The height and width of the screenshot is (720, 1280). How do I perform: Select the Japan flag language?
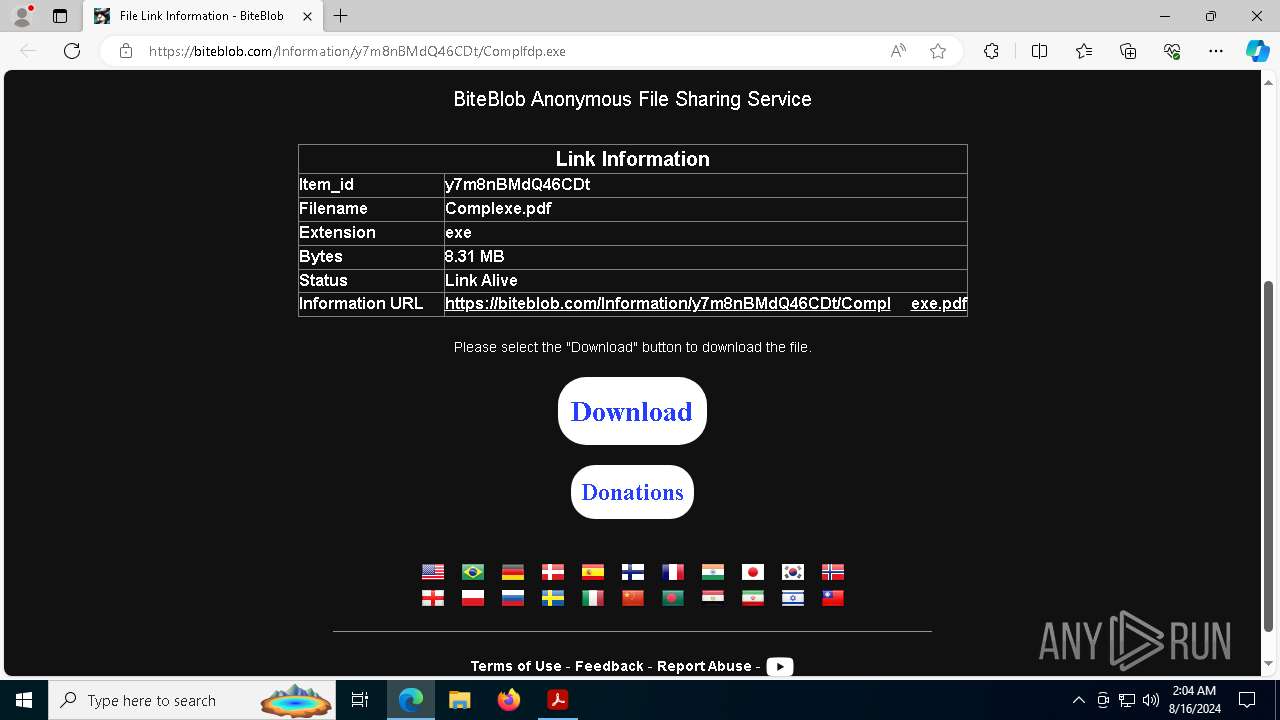pos(753,572)
